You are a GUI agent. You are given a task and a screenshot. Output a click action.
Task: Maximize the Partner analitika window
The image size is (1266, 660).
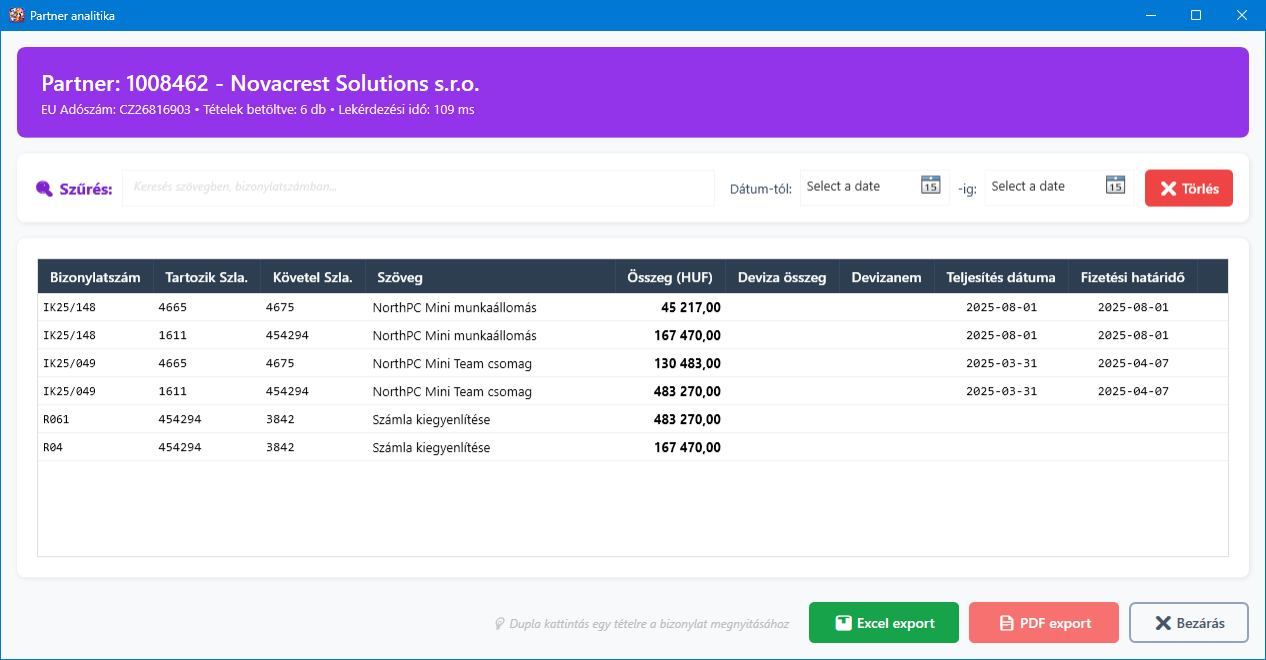tap(1196, 15)
